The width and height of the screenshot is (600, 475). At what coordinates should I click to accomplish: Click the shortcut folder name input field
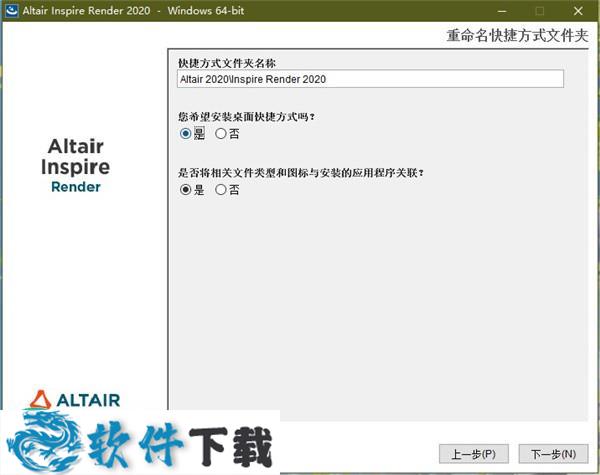370,79
